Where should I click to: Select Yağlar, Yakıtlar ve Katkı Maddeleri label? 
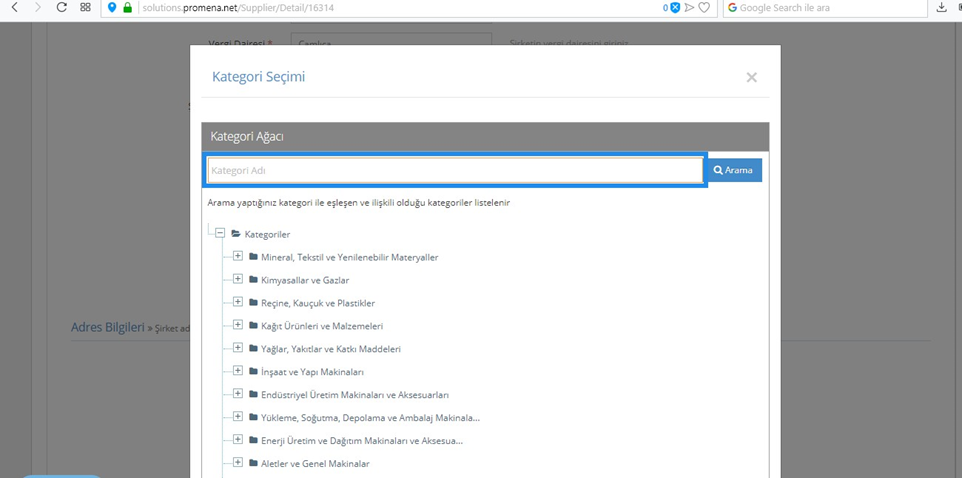coord(331,349)
